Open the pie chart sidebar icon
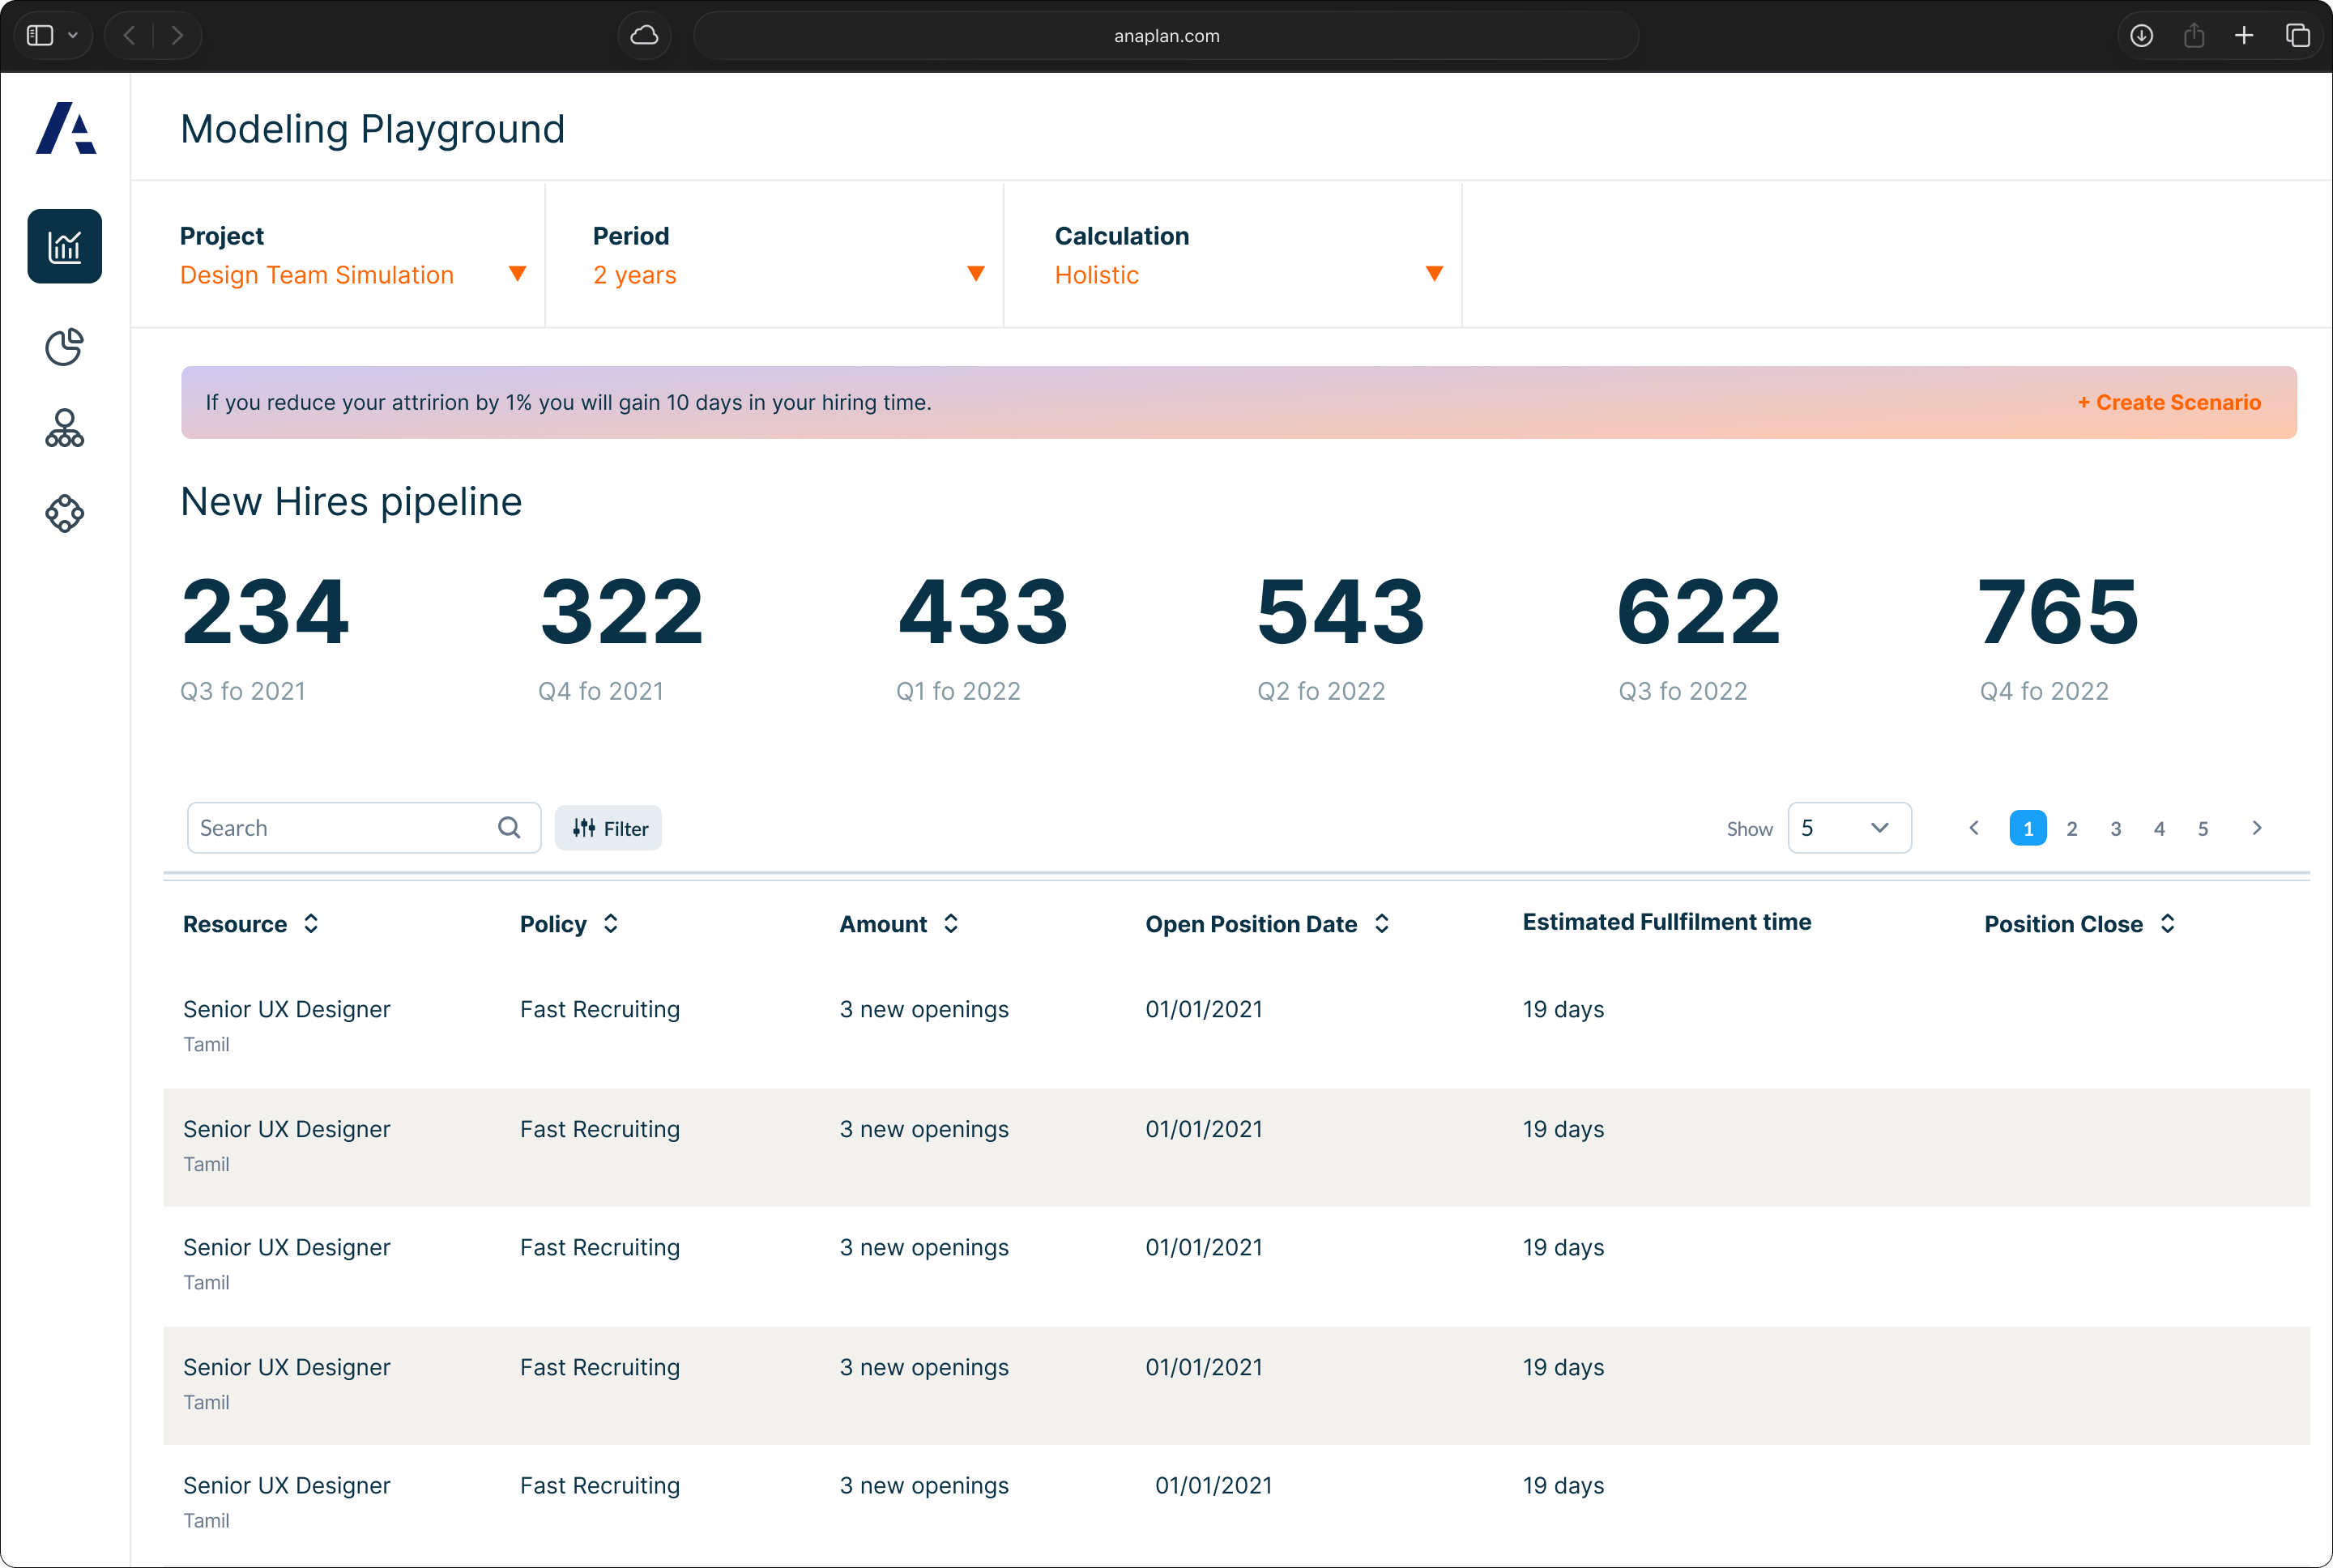Viewport: 2333px width, 1568px height. click(64, 347)
